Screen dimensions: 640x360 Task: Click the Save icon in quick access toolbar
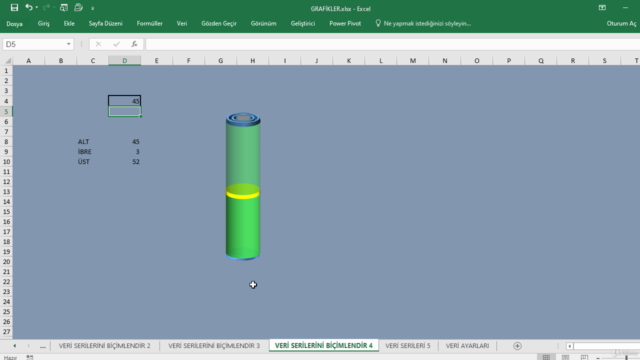click(x=14, y=7)
